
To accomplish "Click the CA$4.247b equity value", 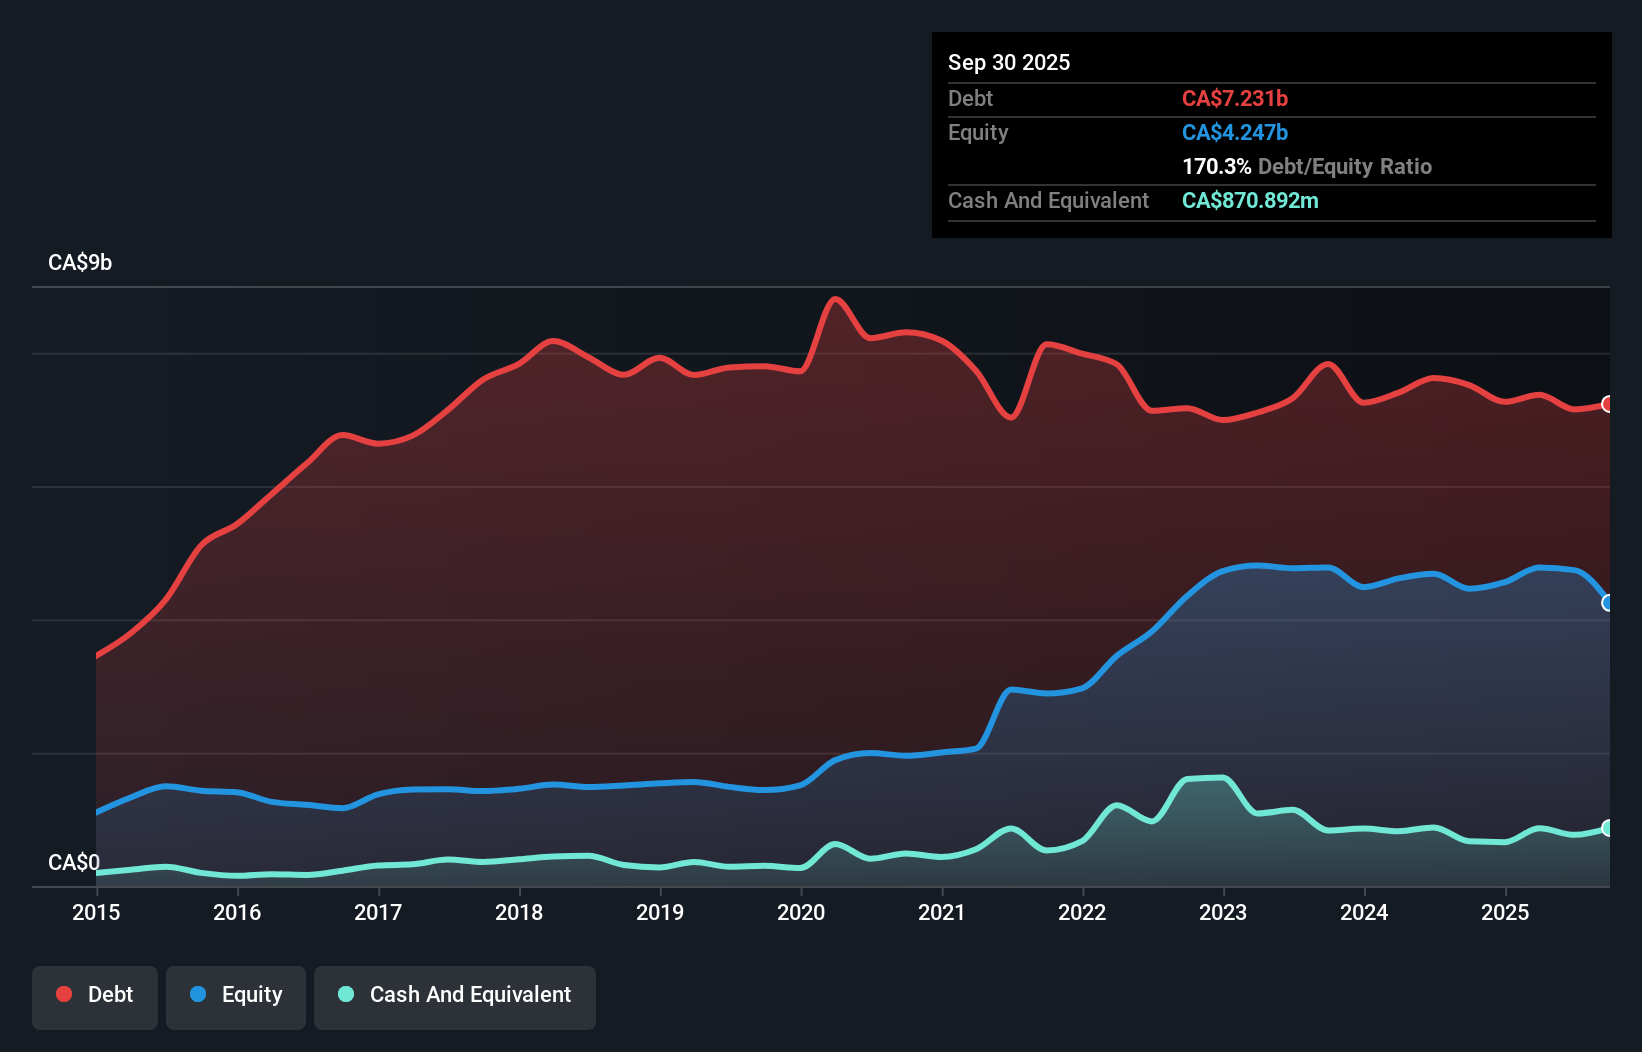I will click(1235, 132).
